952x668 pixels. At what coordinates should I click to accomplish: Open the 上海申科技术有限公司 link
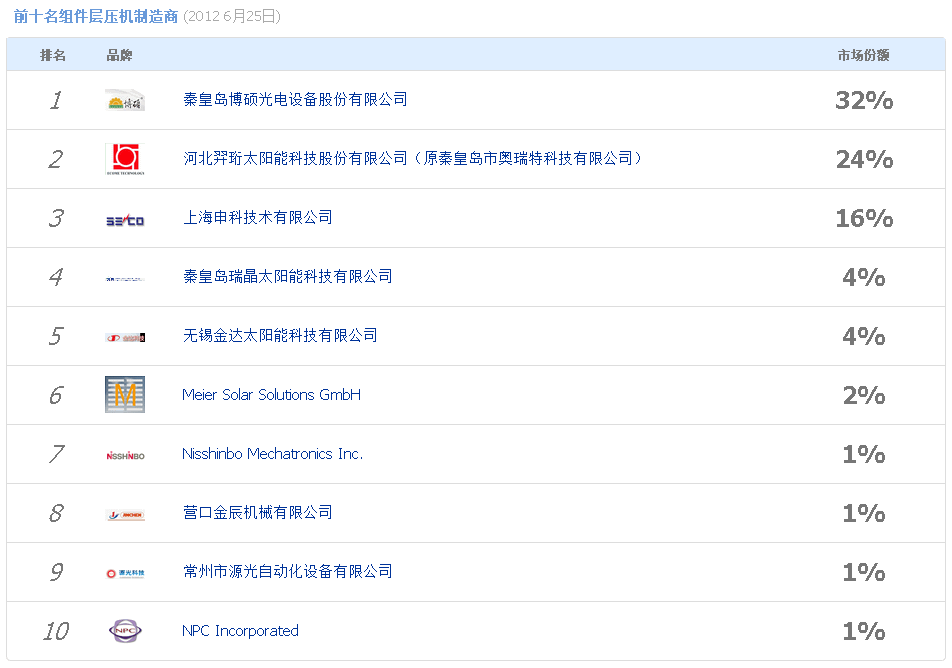(x=257, y=218)
